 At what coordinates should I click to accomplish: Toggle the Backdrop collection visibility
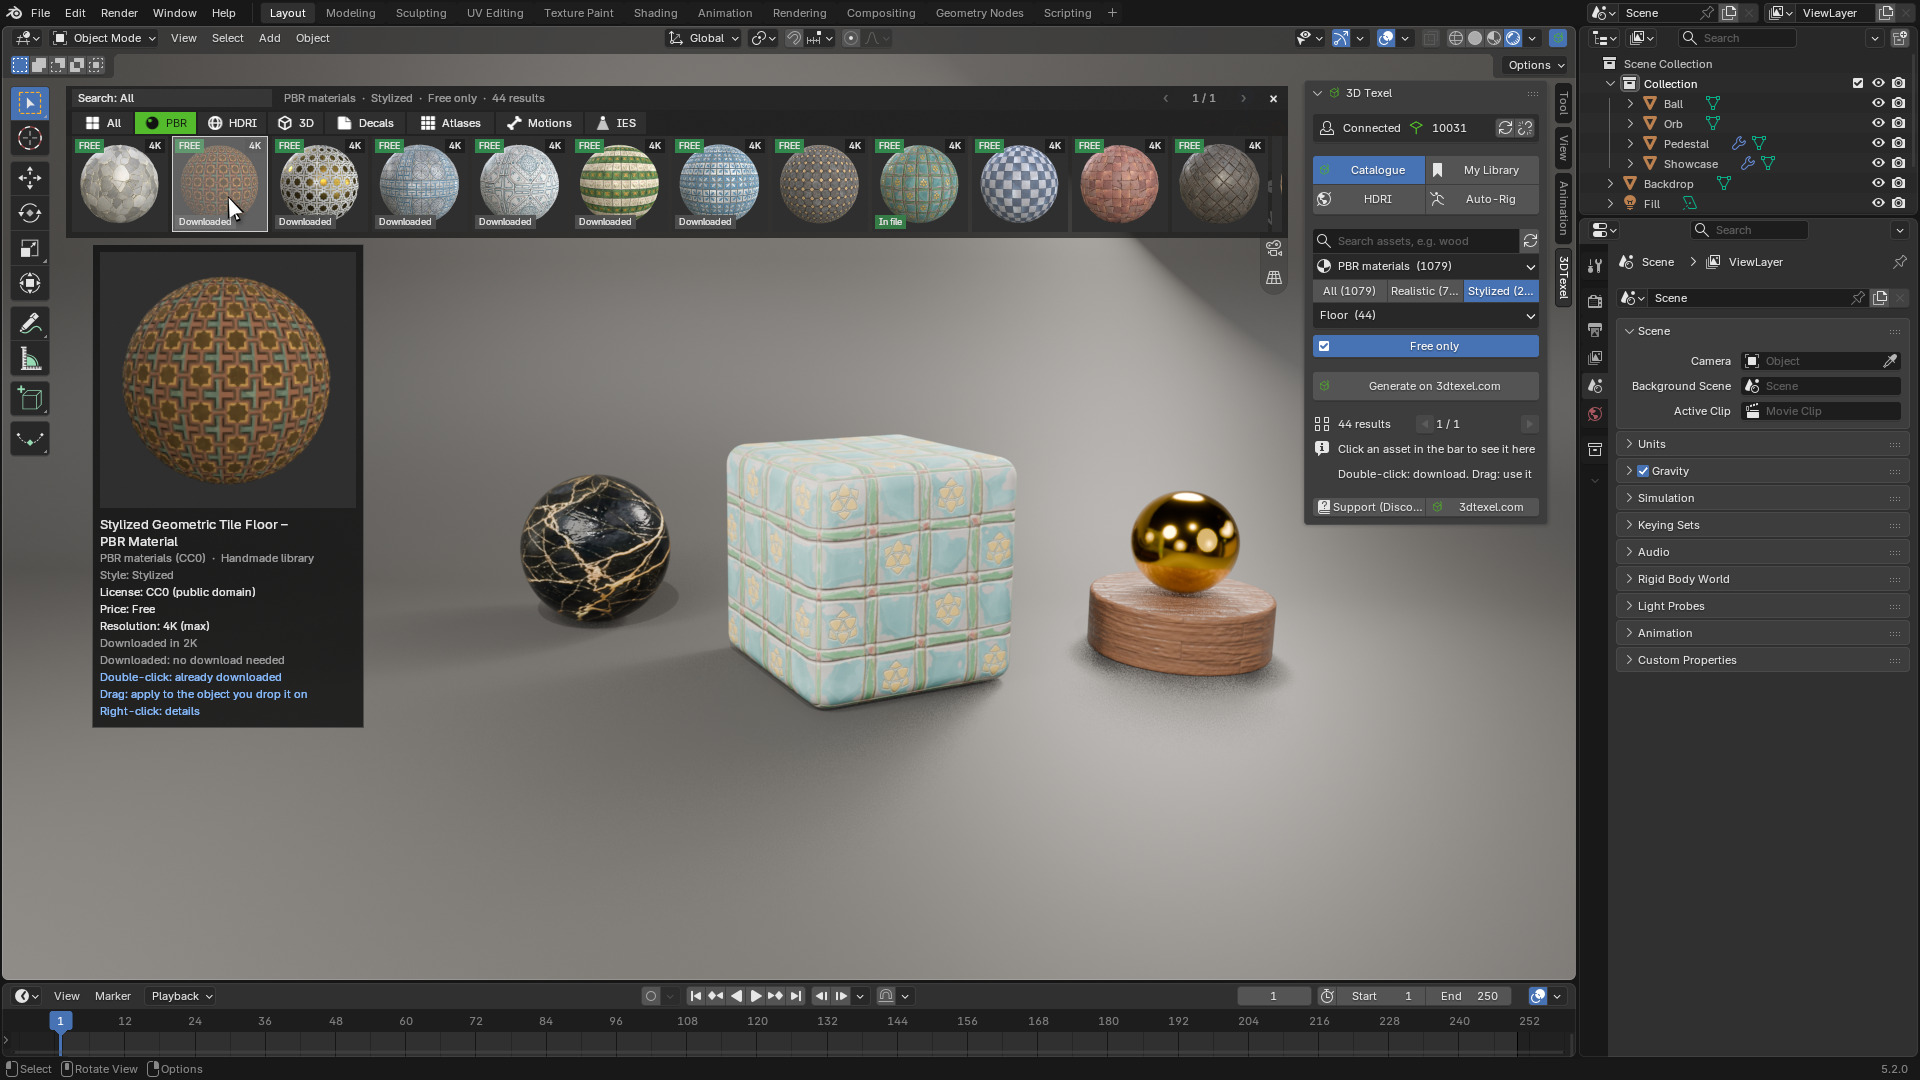click(1878, 183)
